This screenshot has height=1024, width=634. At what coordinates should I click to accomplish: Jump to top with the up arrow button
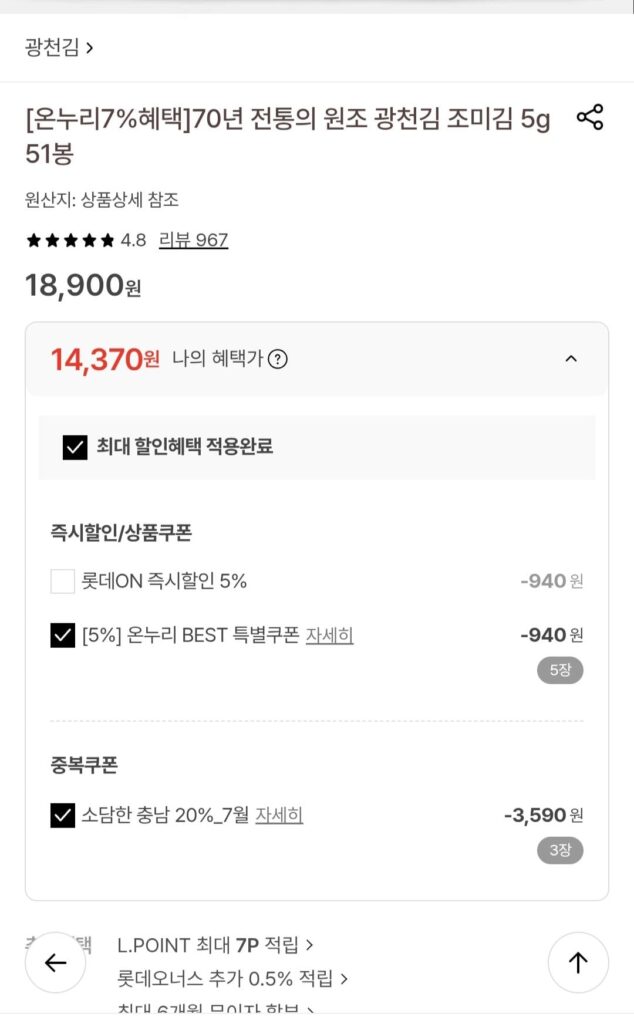[578, 962]
